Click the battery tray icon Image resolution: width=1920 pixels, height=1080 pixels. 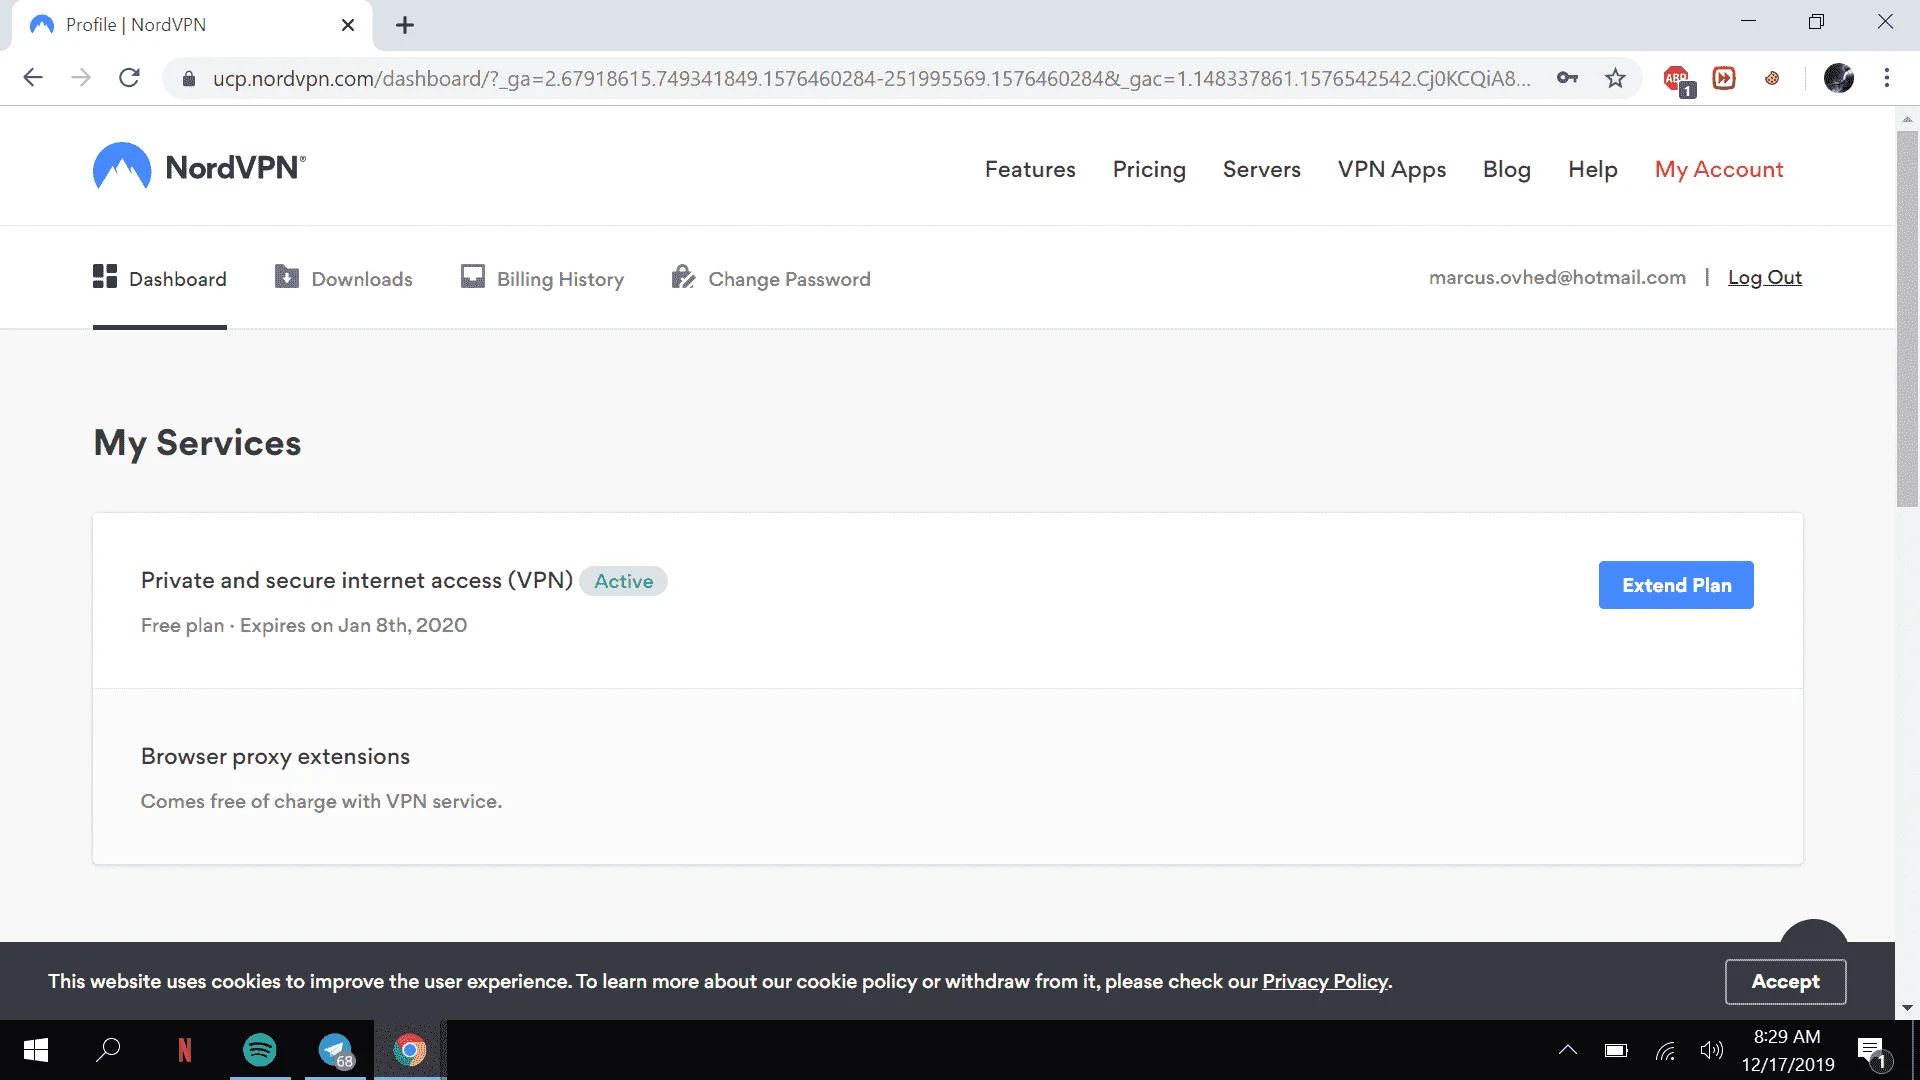click(1616, 1050)
